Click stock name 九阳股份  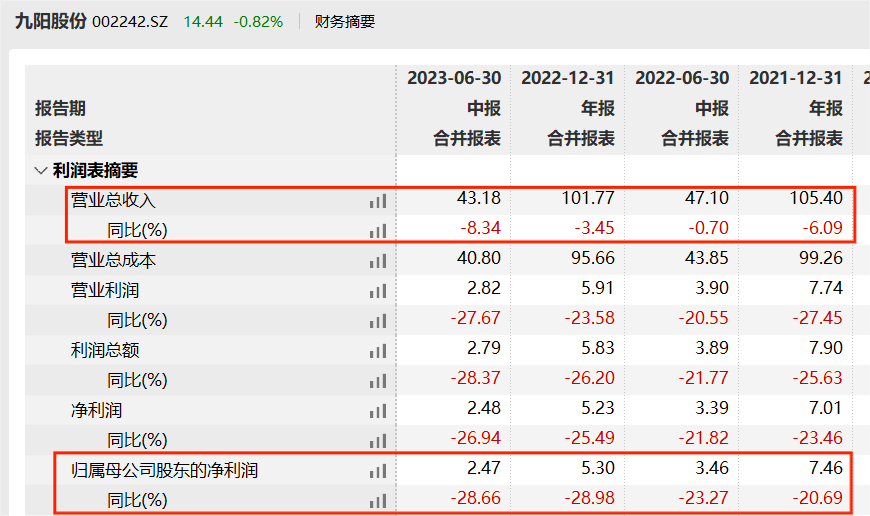point(50,22)
